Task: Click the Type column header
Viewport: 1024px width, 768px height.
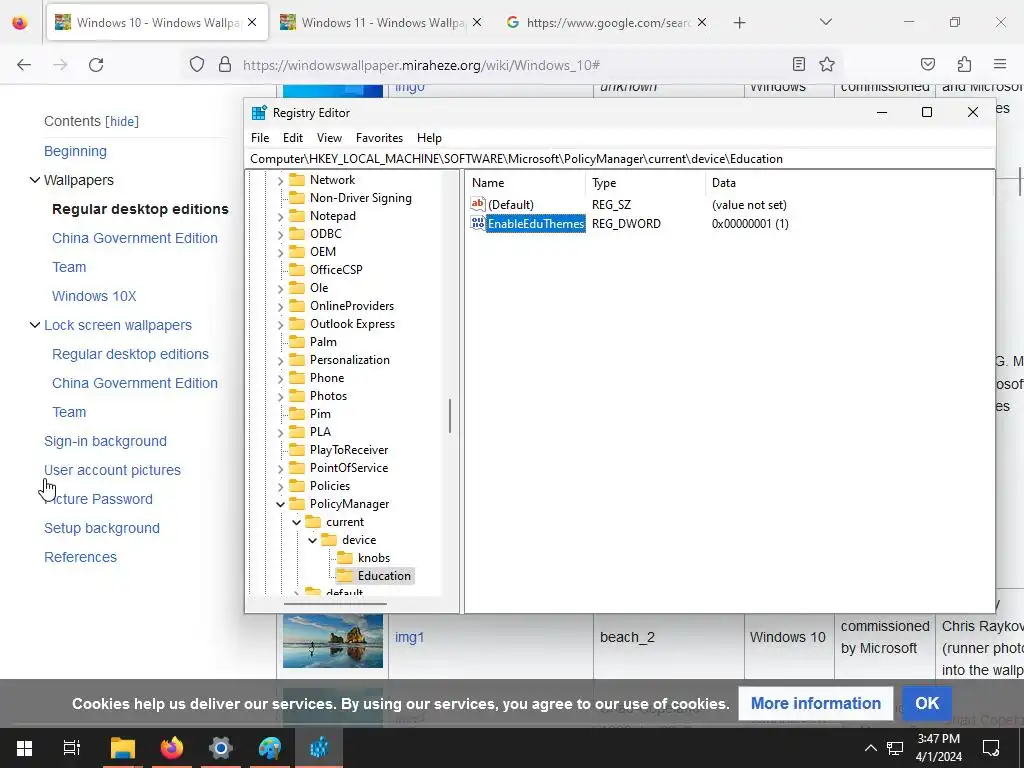Action: coord(646,183)
